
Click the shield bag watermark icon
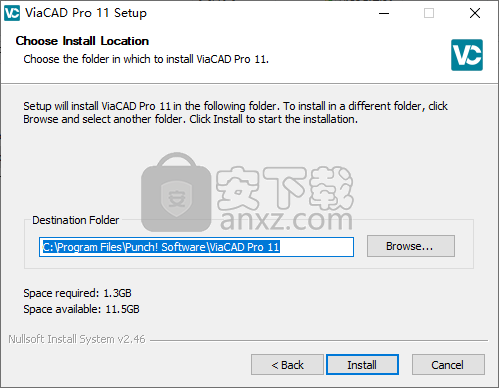click(x=176, y=192)
